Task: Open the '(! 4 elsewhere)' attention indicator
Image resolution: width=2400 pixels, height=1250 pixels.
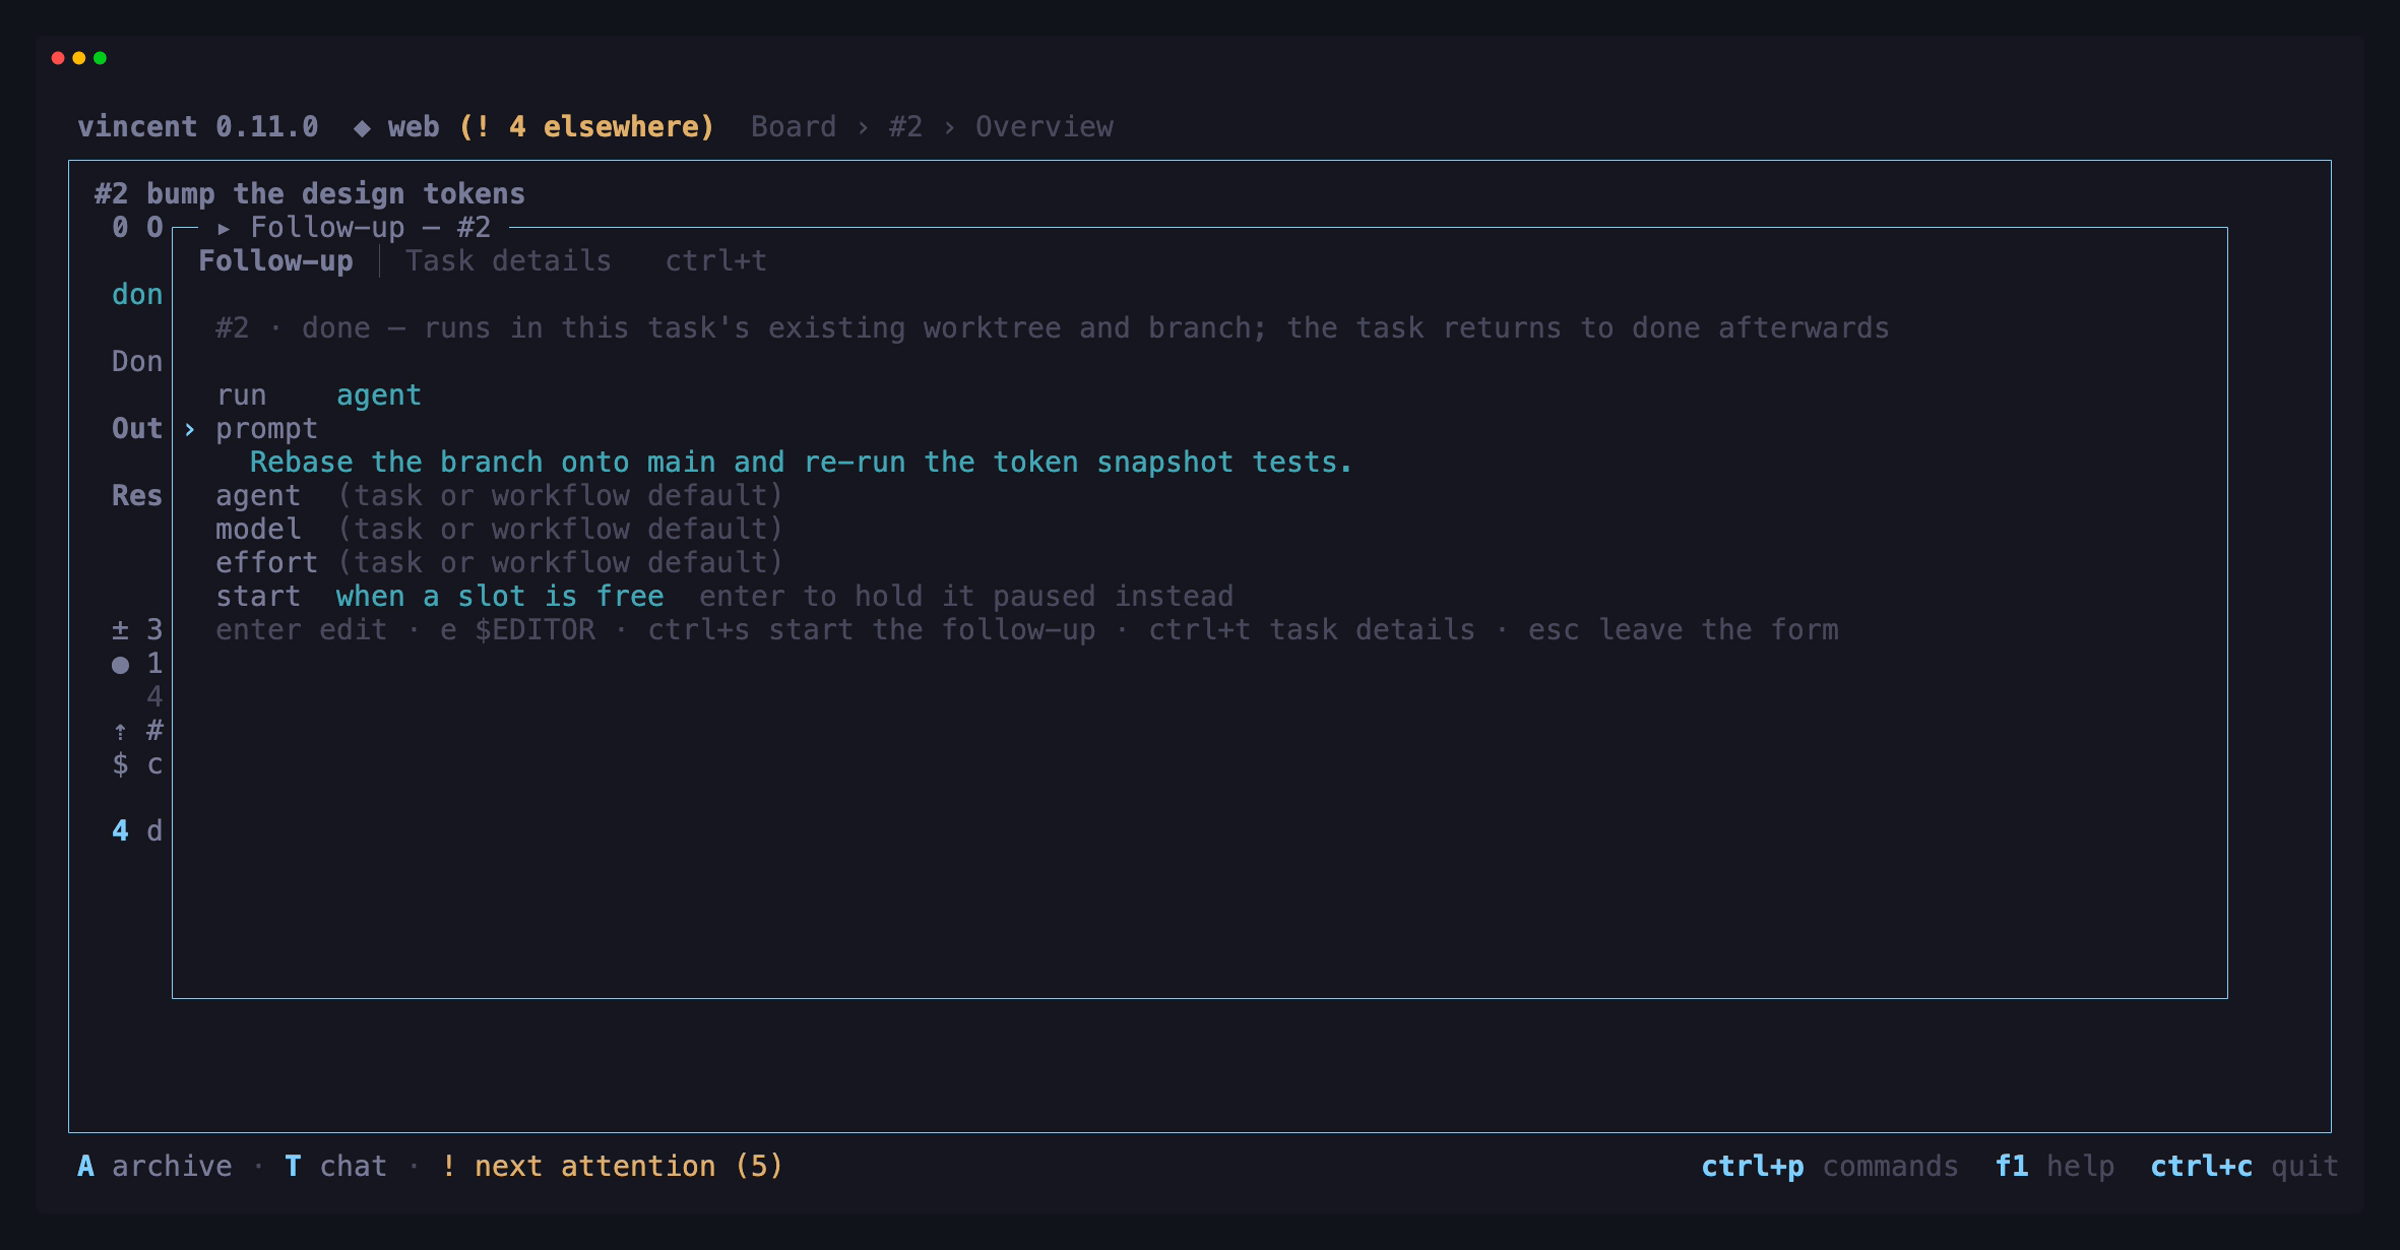Action: tap(587, 127)
